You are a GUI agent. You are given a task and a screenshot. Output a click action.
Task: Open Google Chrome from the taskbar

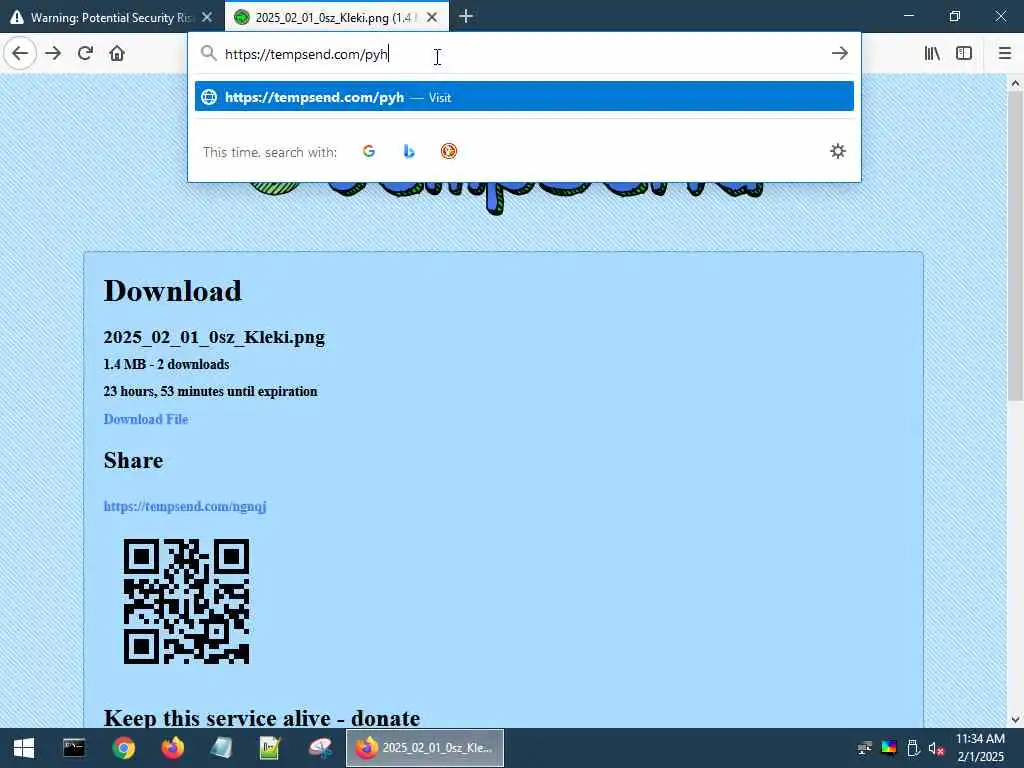click(123, 748)
